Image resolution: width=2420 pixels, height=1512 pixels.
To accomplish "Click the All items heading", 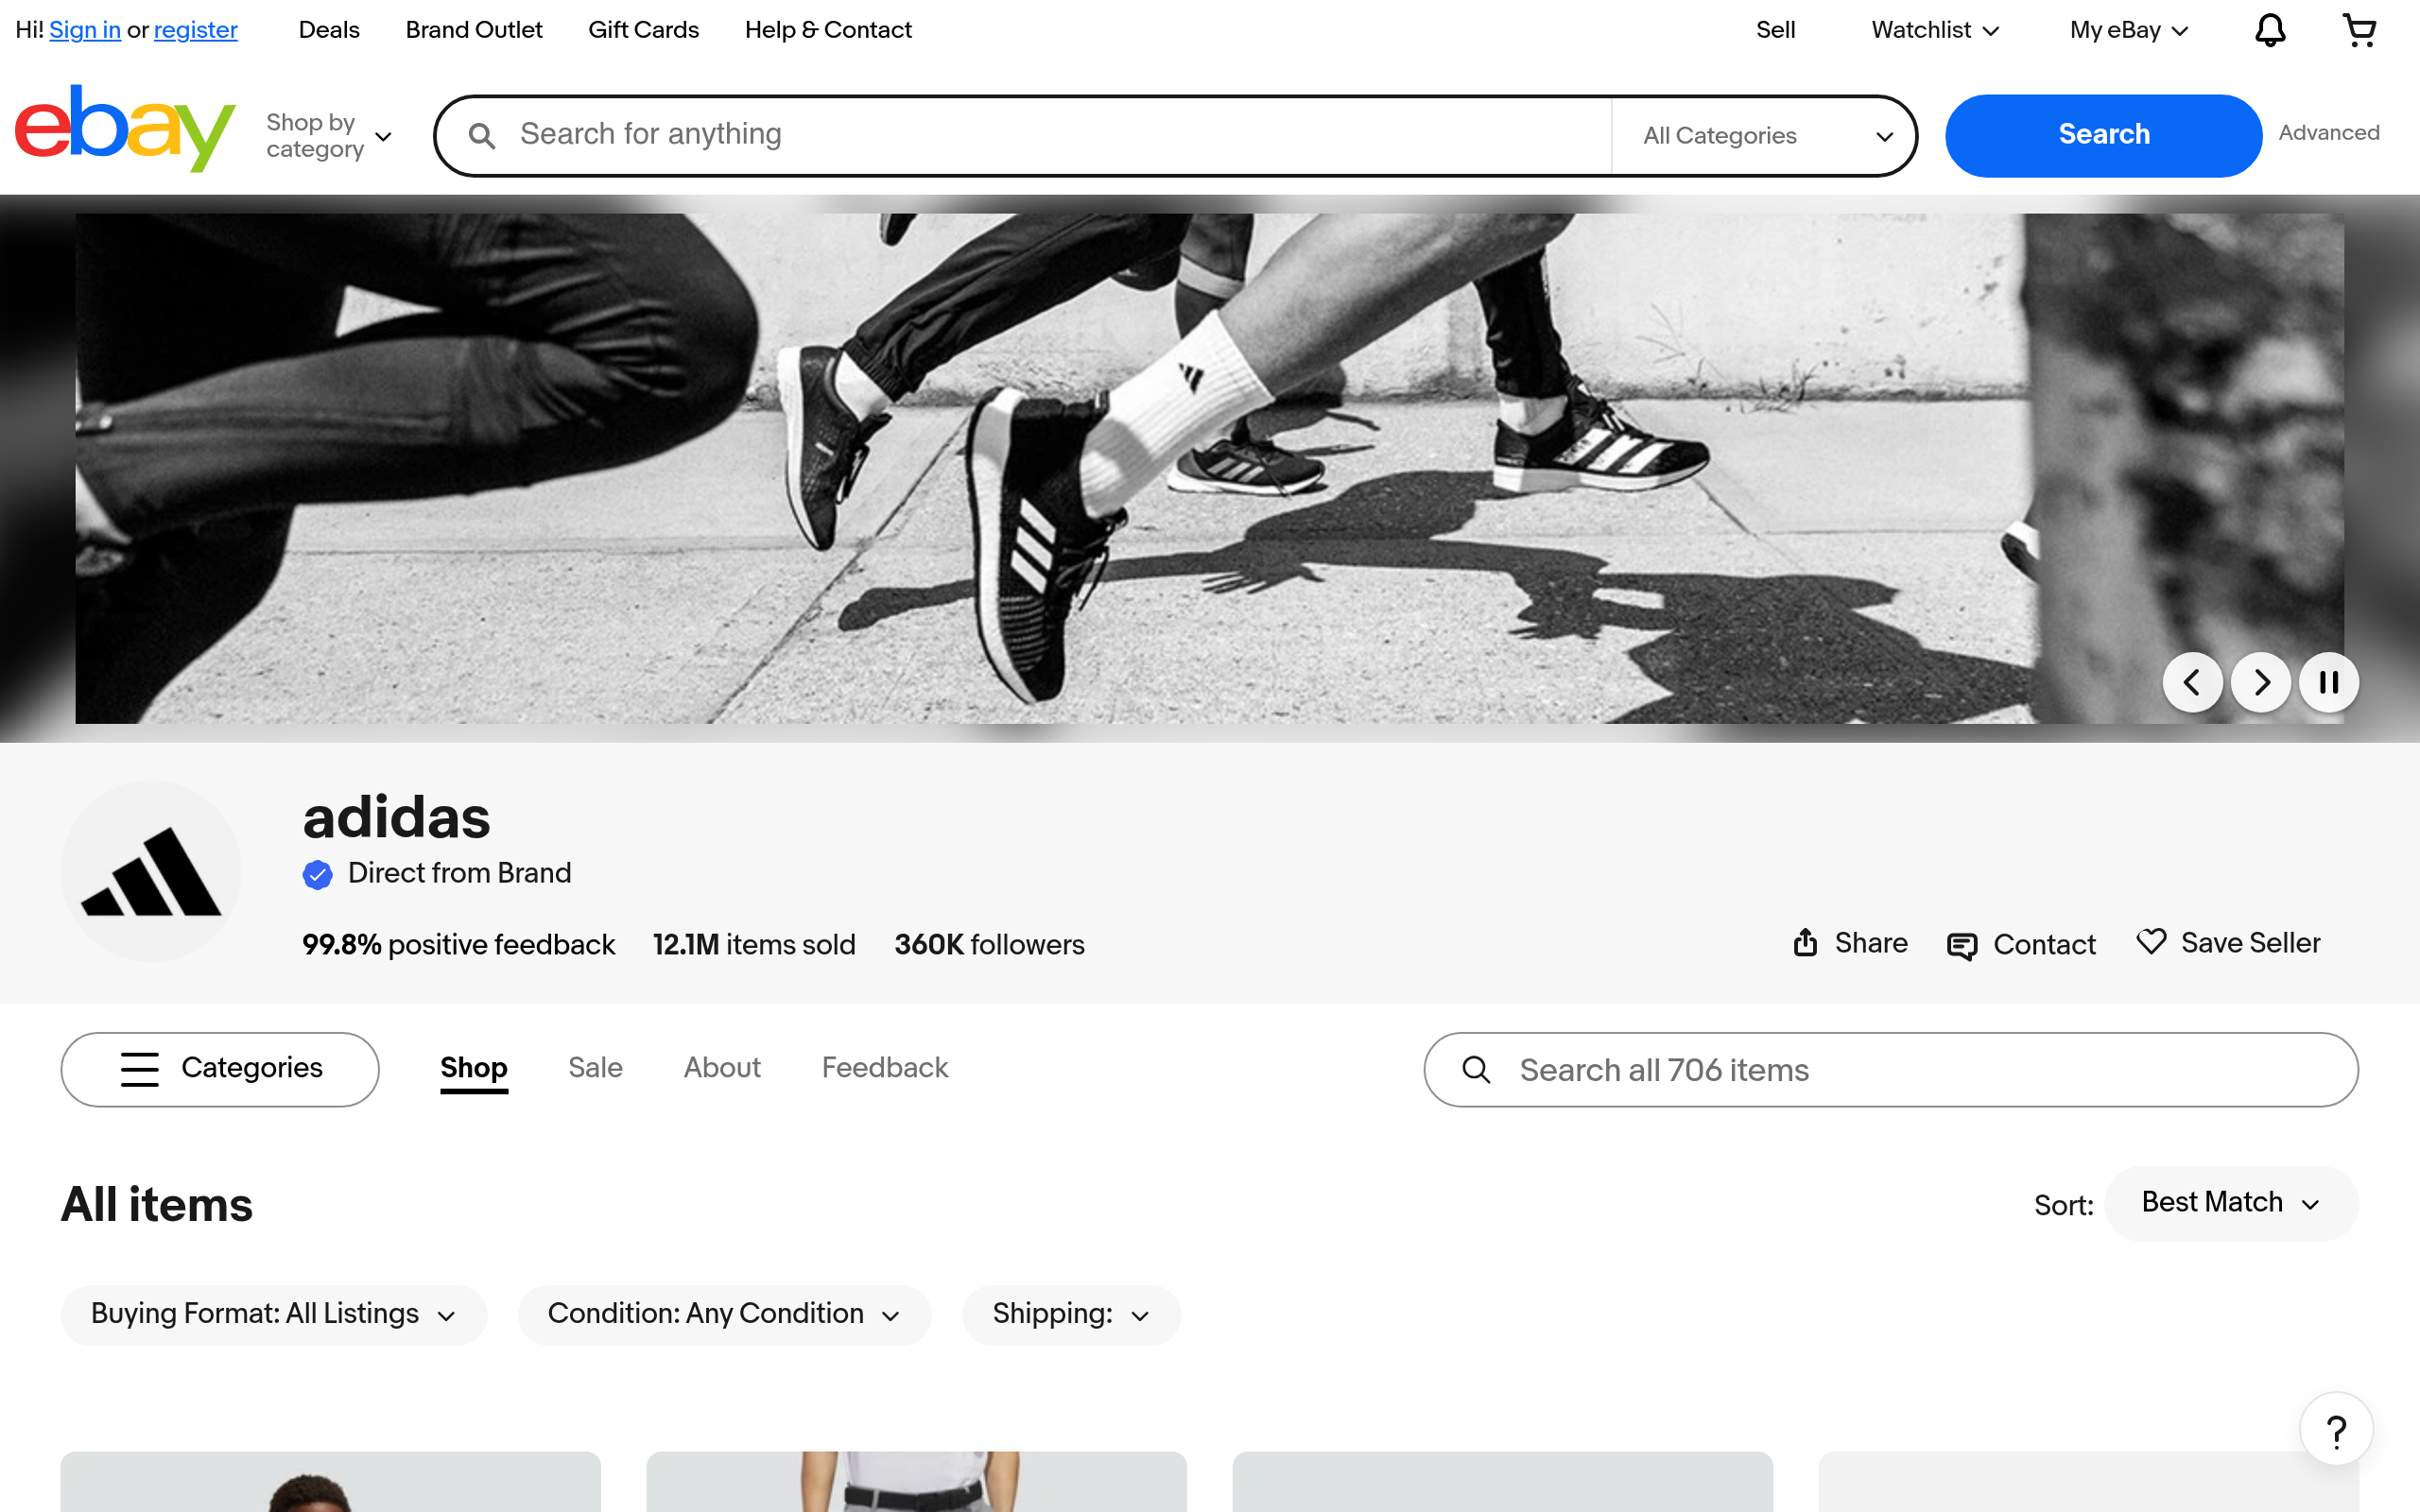I will [x=157, y=1204].
